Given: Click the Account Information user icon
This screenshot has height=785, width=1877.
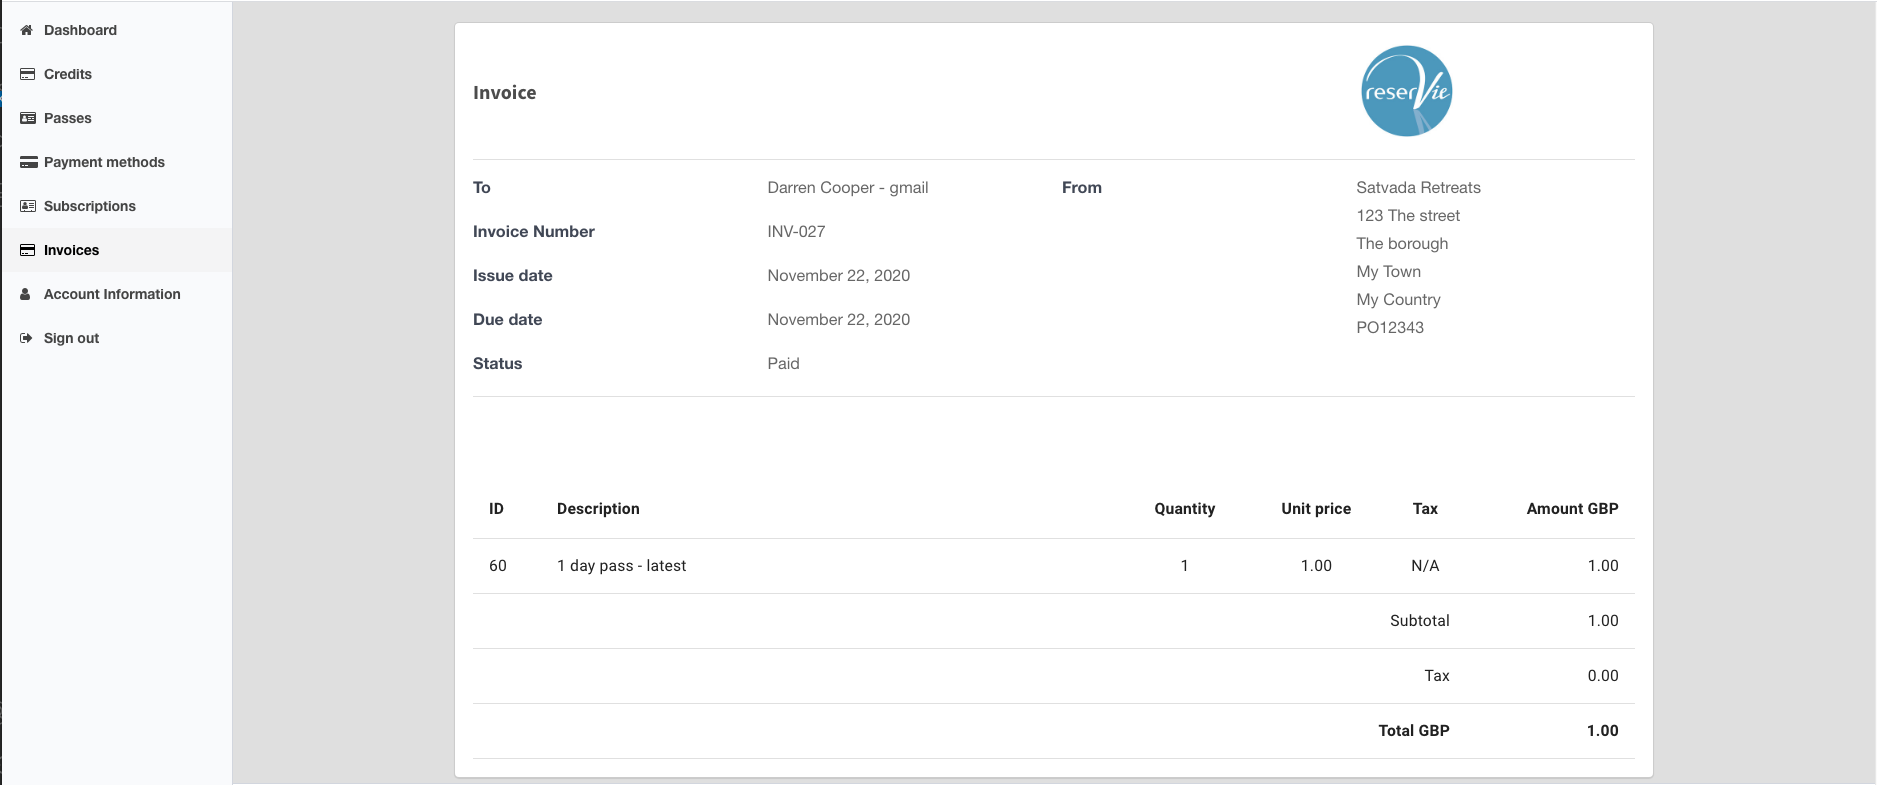Looking at the screenshot, I should pyautogui.click(x=26, y=294).
